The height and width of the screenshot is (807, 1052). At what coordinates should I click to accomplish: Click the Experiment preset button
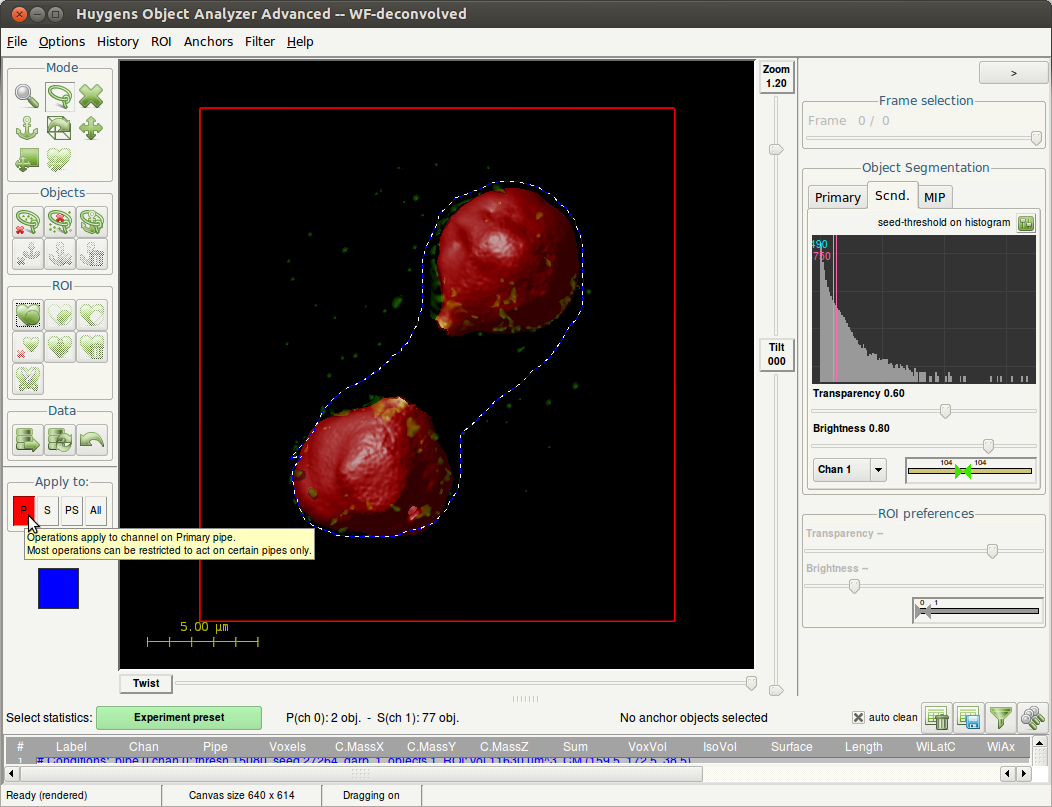point(179,717)
